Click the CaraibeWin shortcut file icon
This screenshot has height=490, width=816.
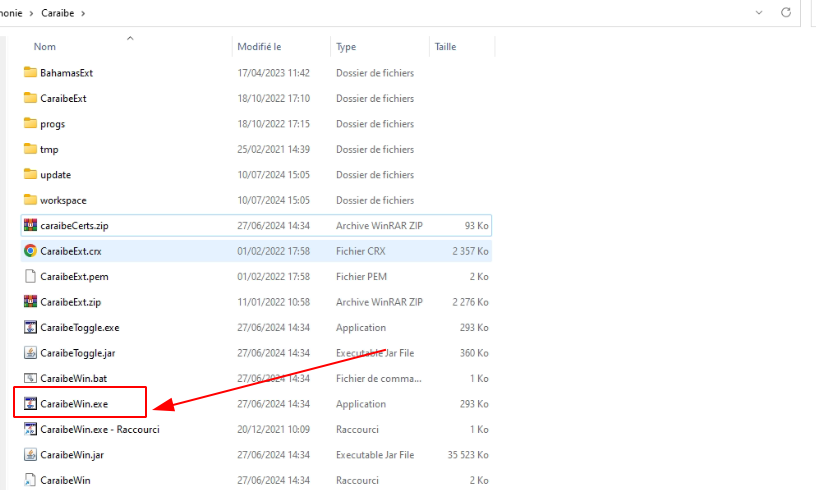point(30,480)
